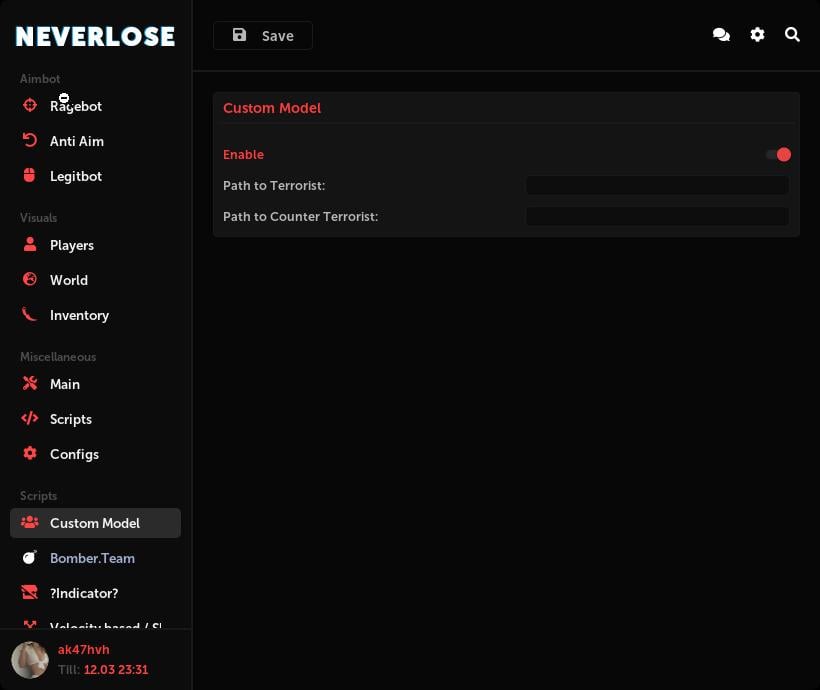The width and height of the screenshot is (820, 690).
Task: Select the Players person icon
Action: 30,245
